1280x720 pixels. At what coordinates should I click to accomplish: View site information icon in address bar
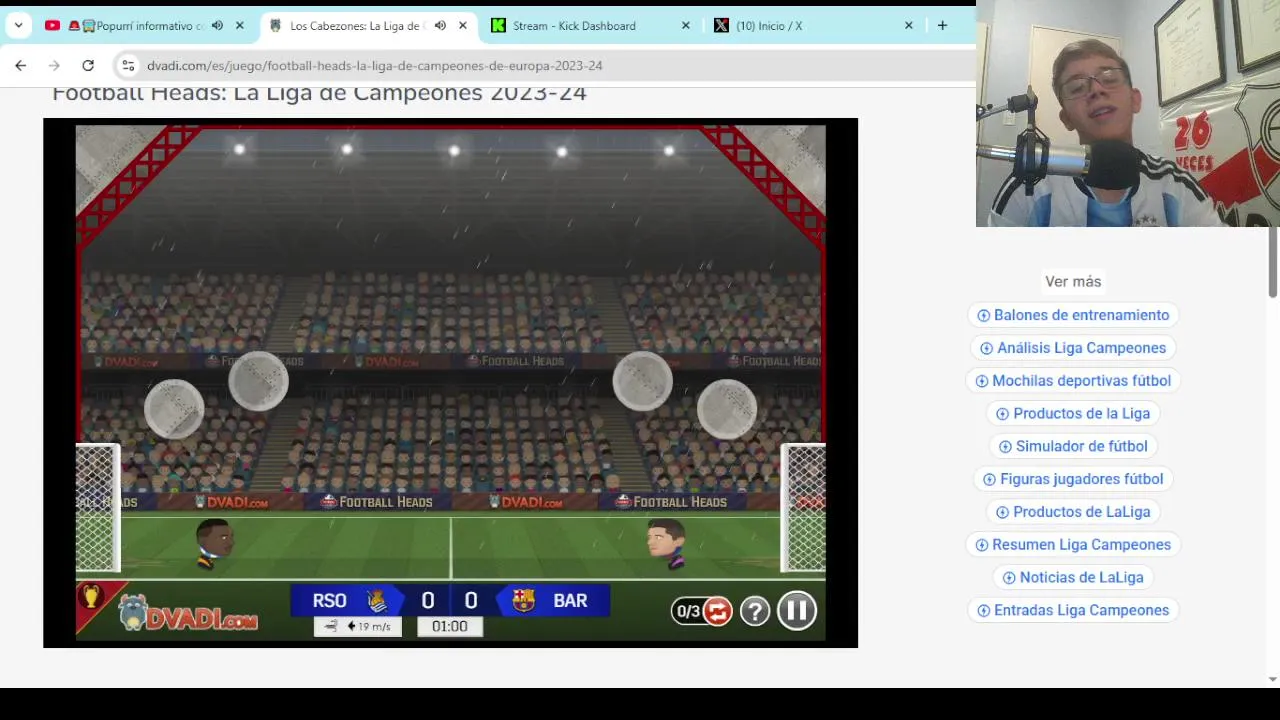[x=128, y=65]
